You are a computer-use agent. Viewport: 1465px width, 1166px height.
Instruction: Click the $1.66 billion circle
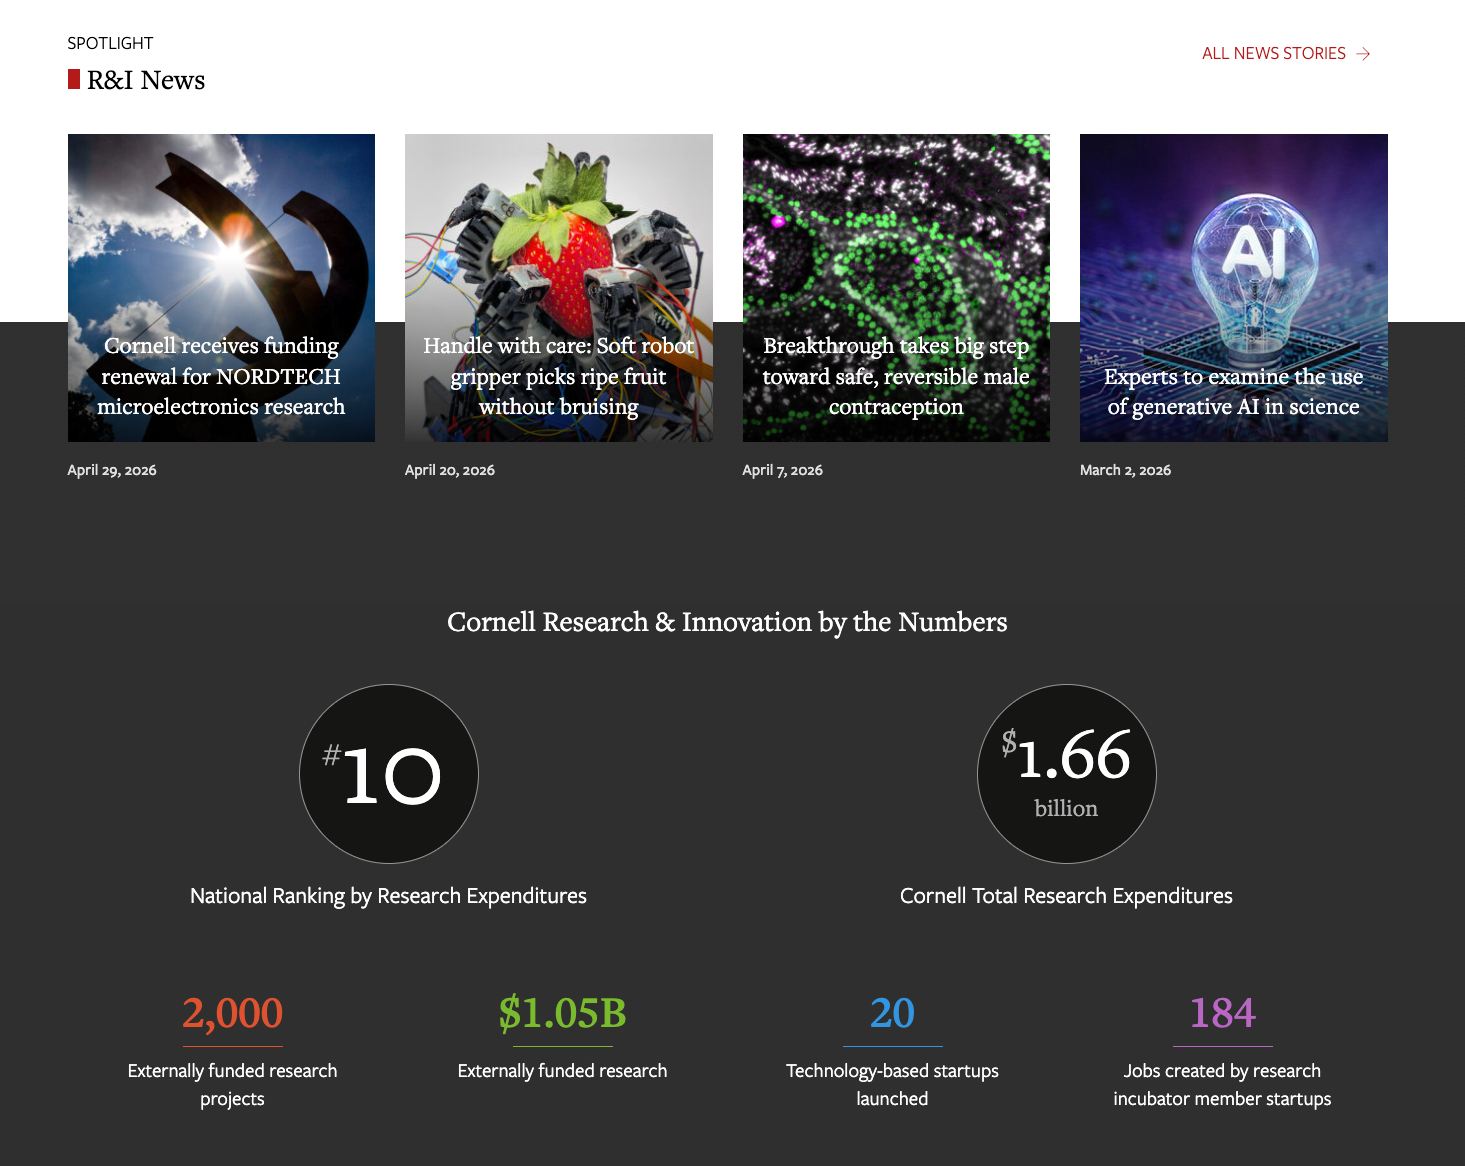[x=1067, y=774]
